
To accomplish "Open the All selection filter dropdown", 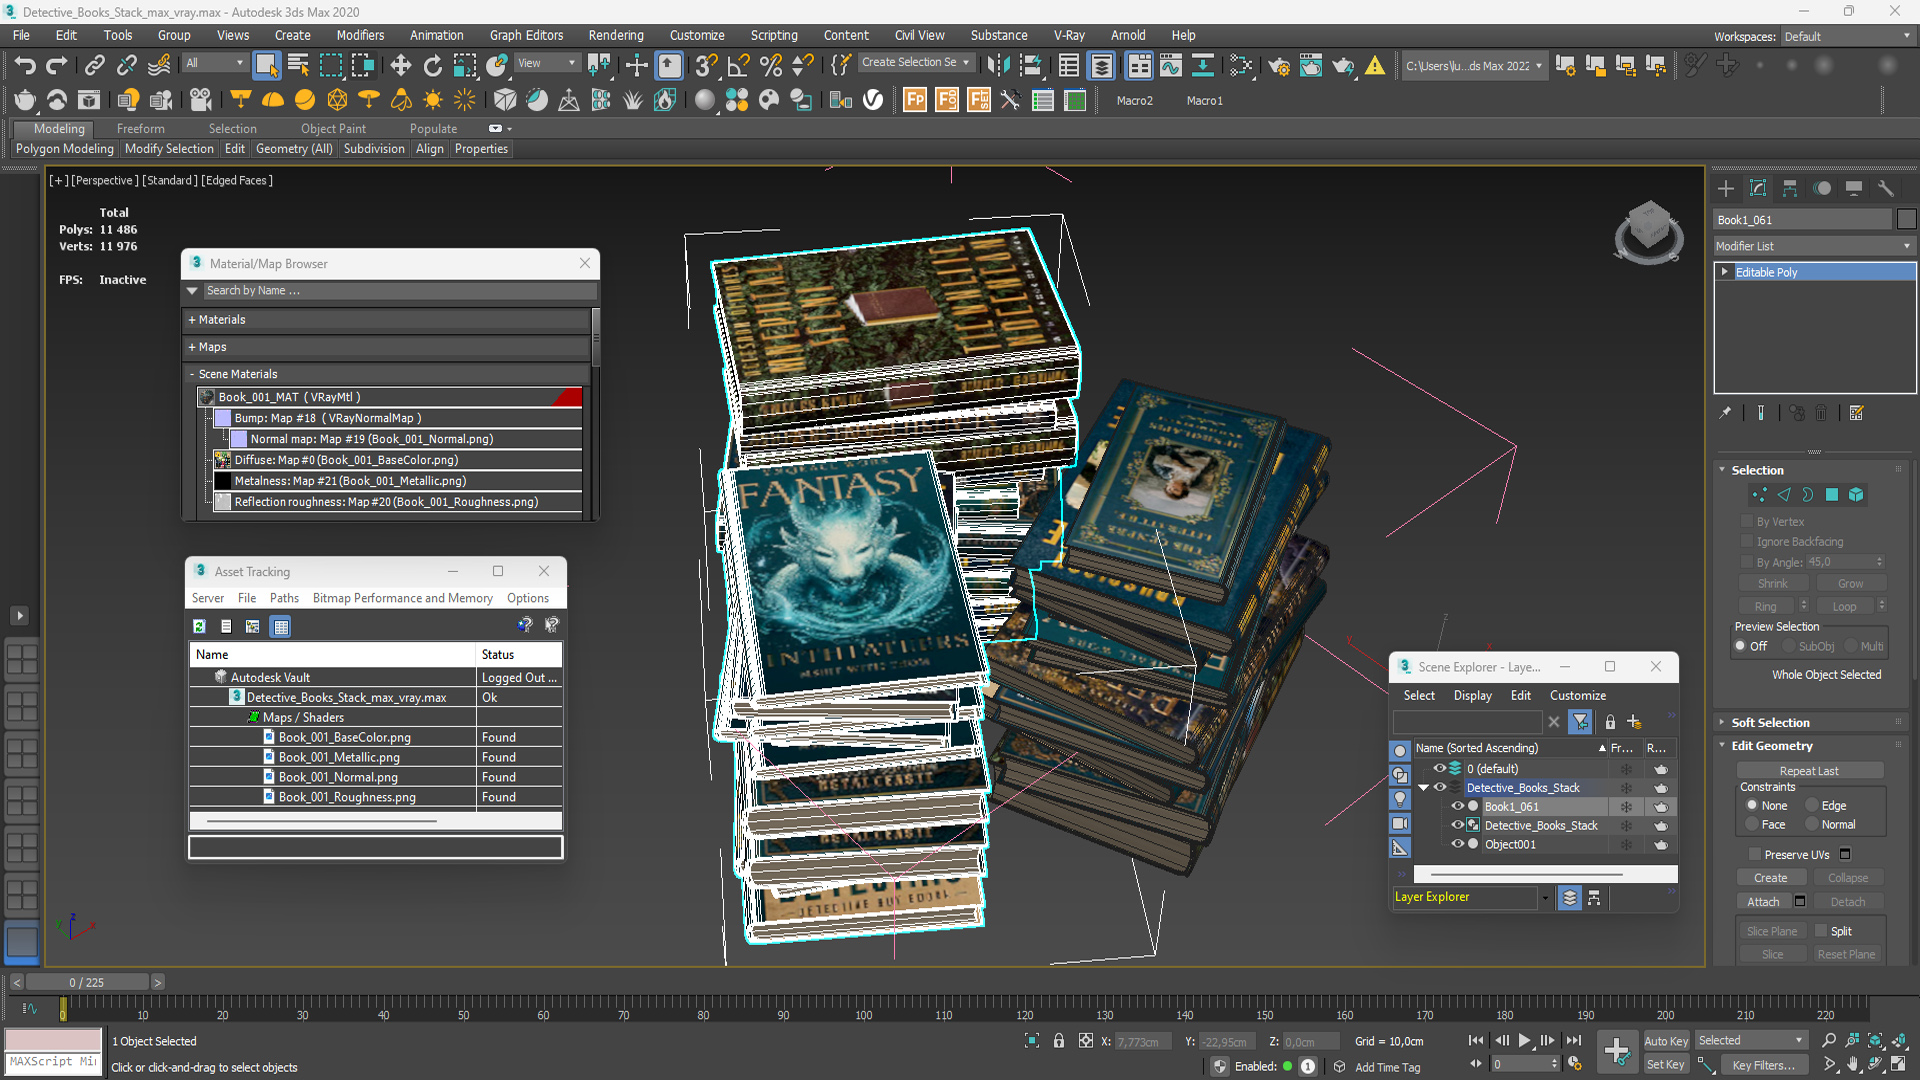I will 214,63.
